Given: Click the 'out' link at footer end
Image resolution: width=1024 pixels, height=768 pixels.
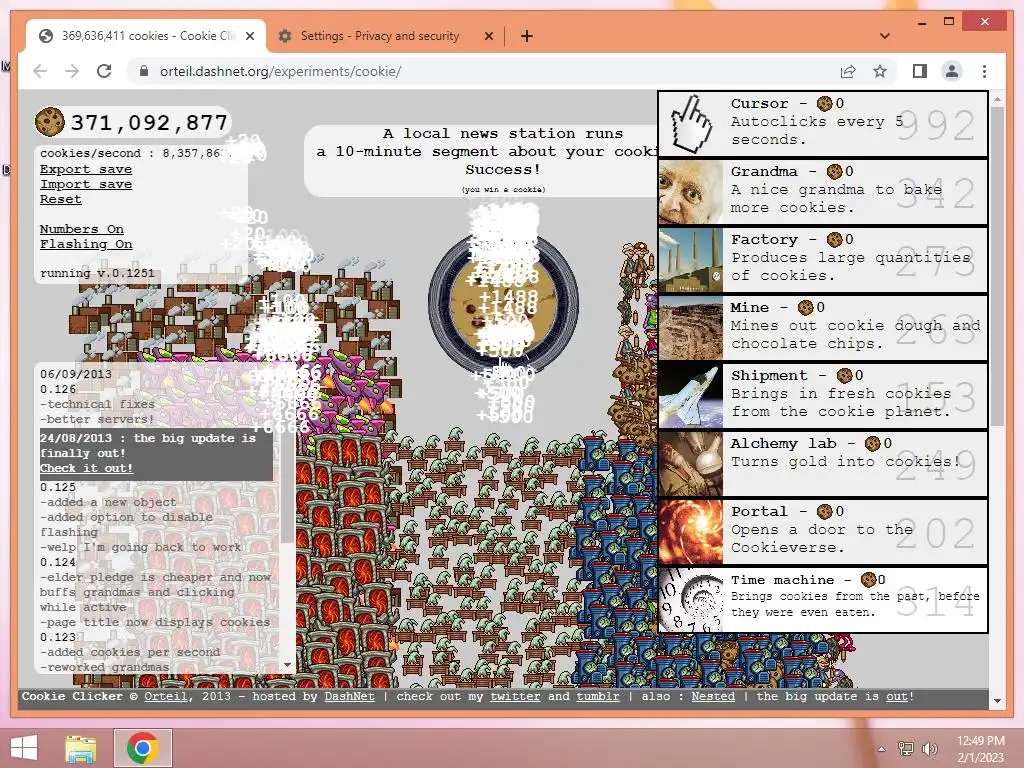Looking at the screenshot, I should [x=897, y=696].
